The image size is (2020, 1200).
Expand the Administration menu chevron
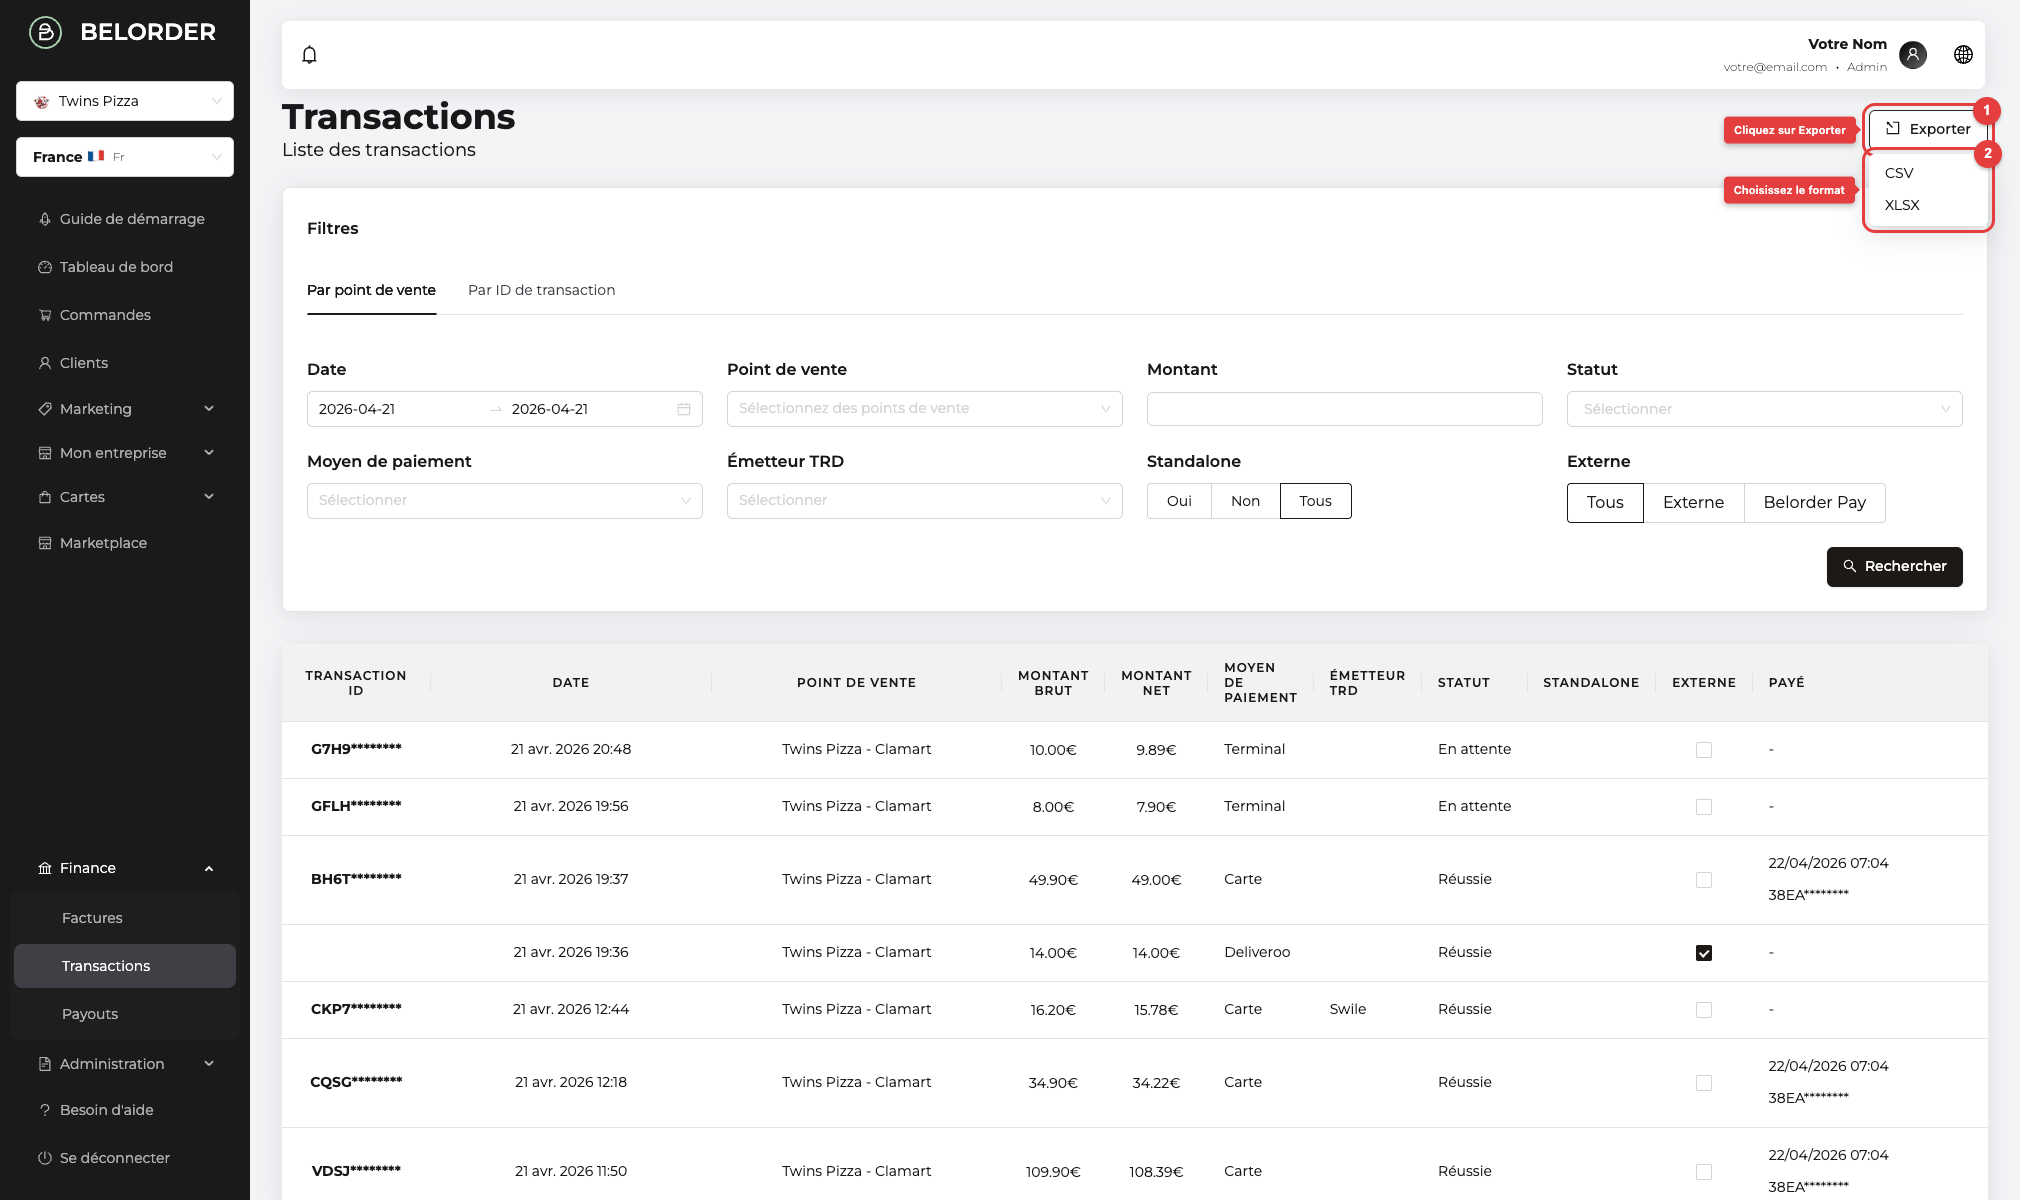209,1064
